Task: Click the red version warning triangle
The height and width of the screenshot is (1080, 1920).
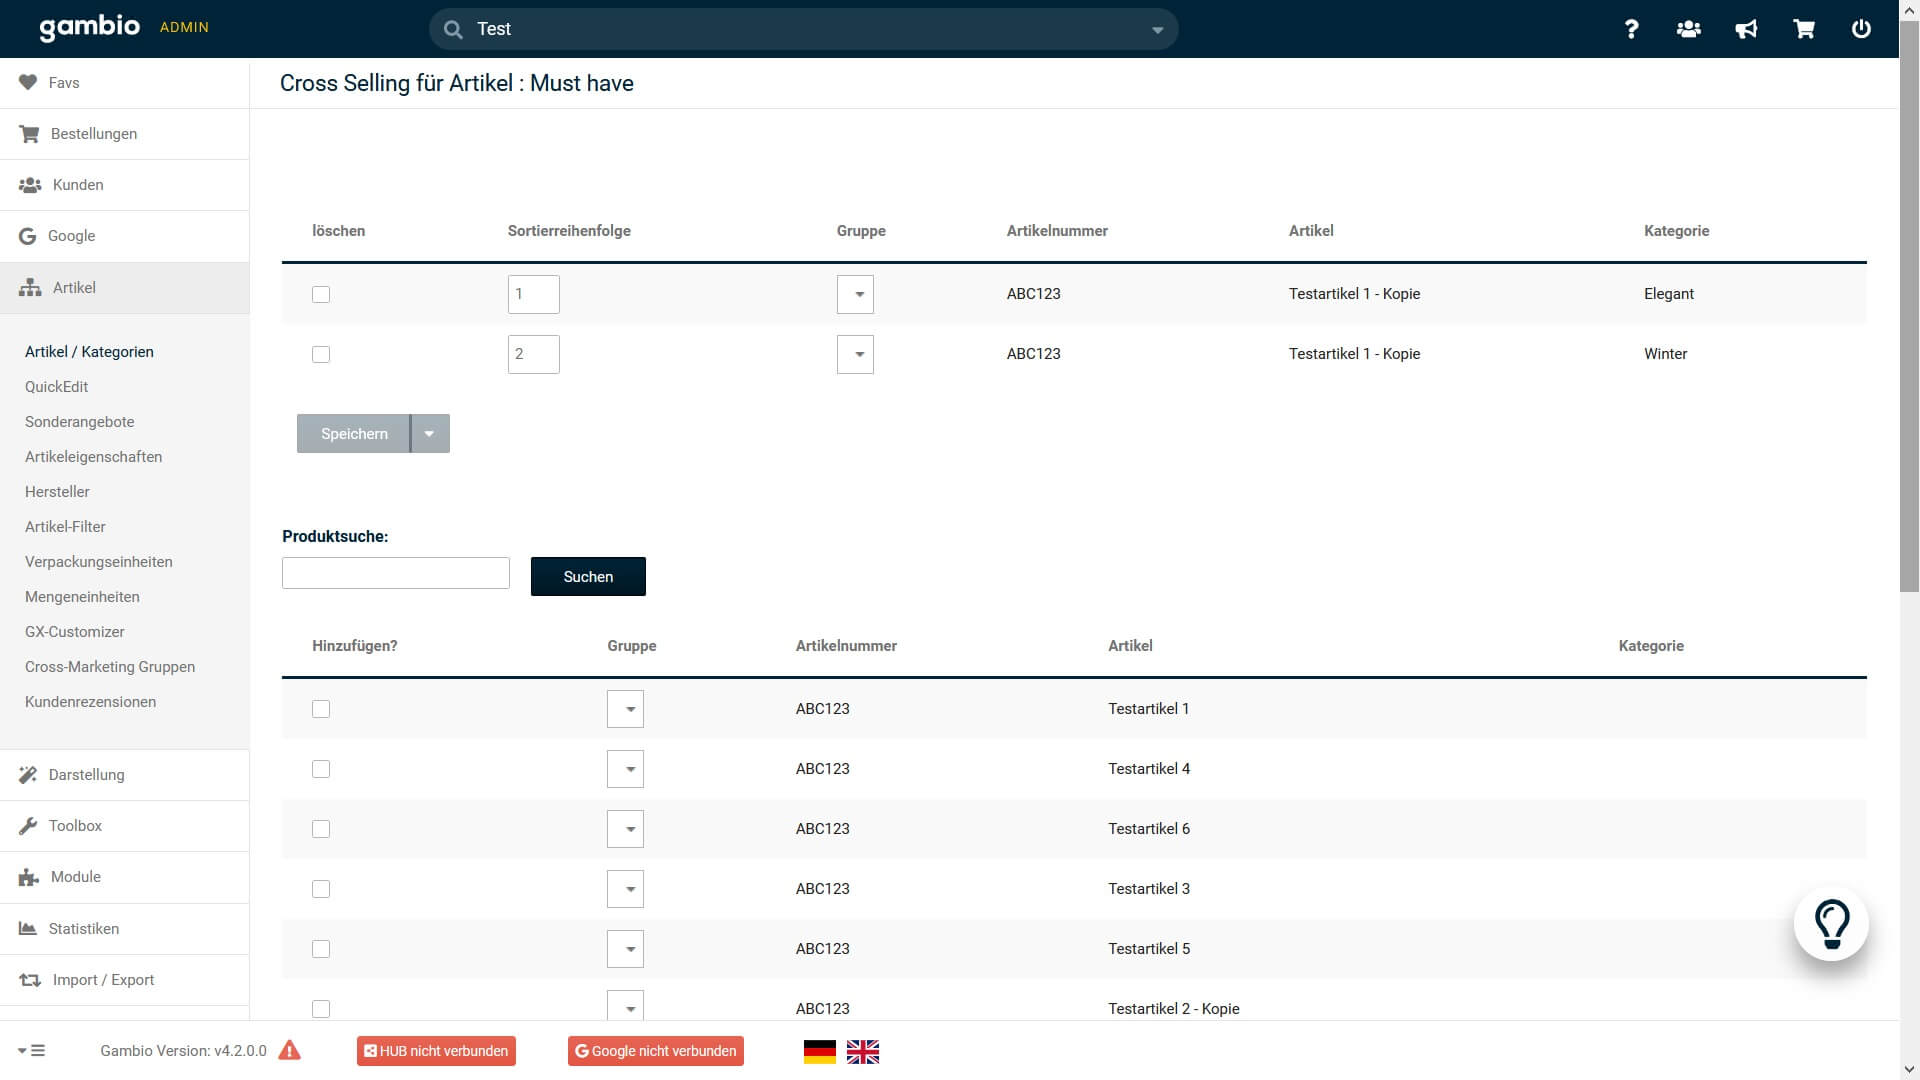Action: pyautogui.click(x=289, y=1050)
